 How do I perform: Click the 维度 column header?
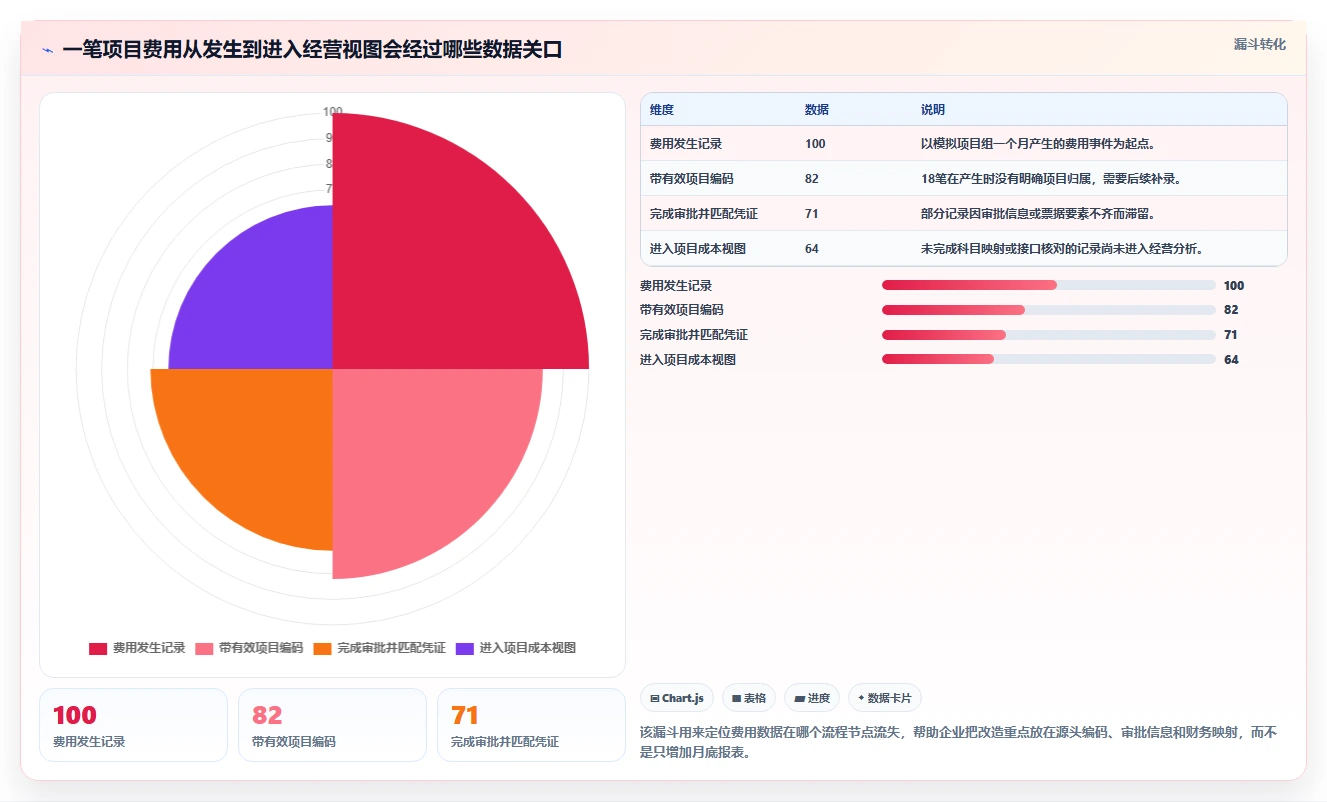[x=662, y=110]
